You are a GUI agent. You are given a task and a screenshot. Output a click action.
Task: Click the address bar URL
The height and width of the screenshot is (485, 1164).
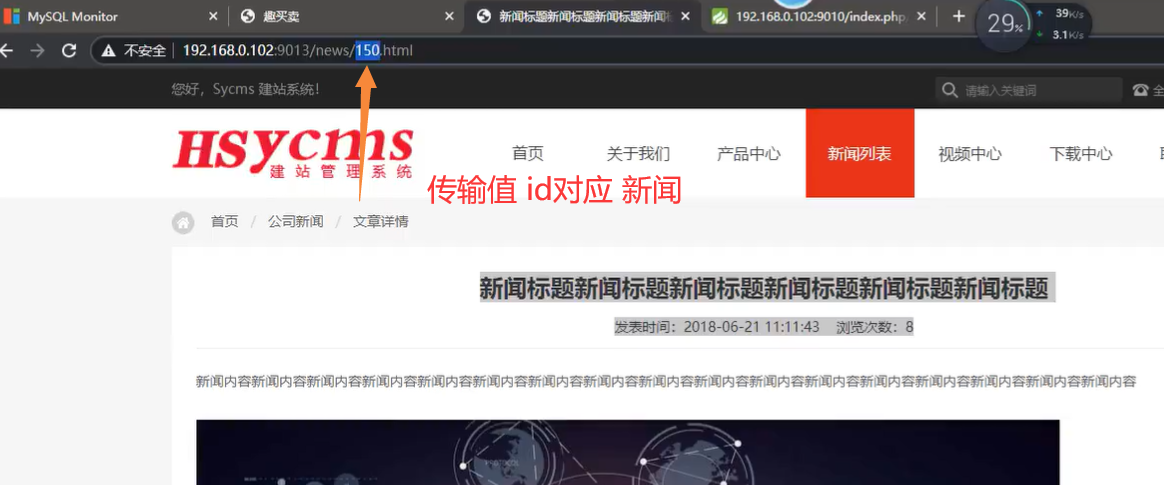point(297,51)
